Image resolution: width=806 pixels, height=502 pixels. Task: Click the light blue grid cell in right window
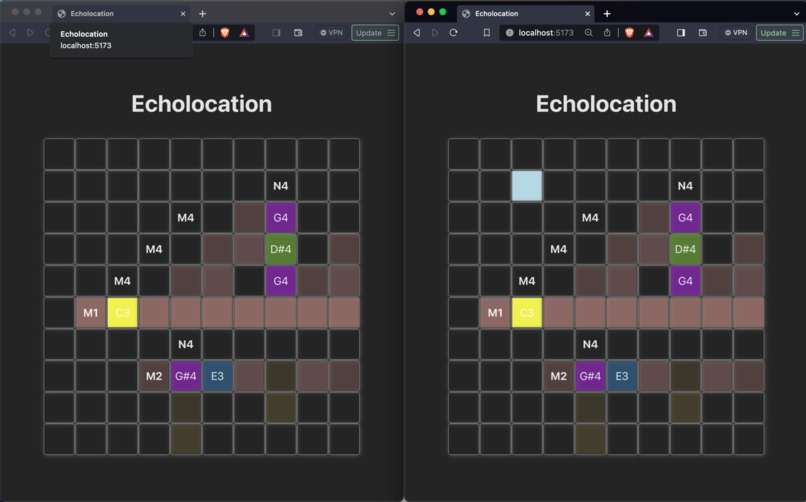[x=526, y=185]
